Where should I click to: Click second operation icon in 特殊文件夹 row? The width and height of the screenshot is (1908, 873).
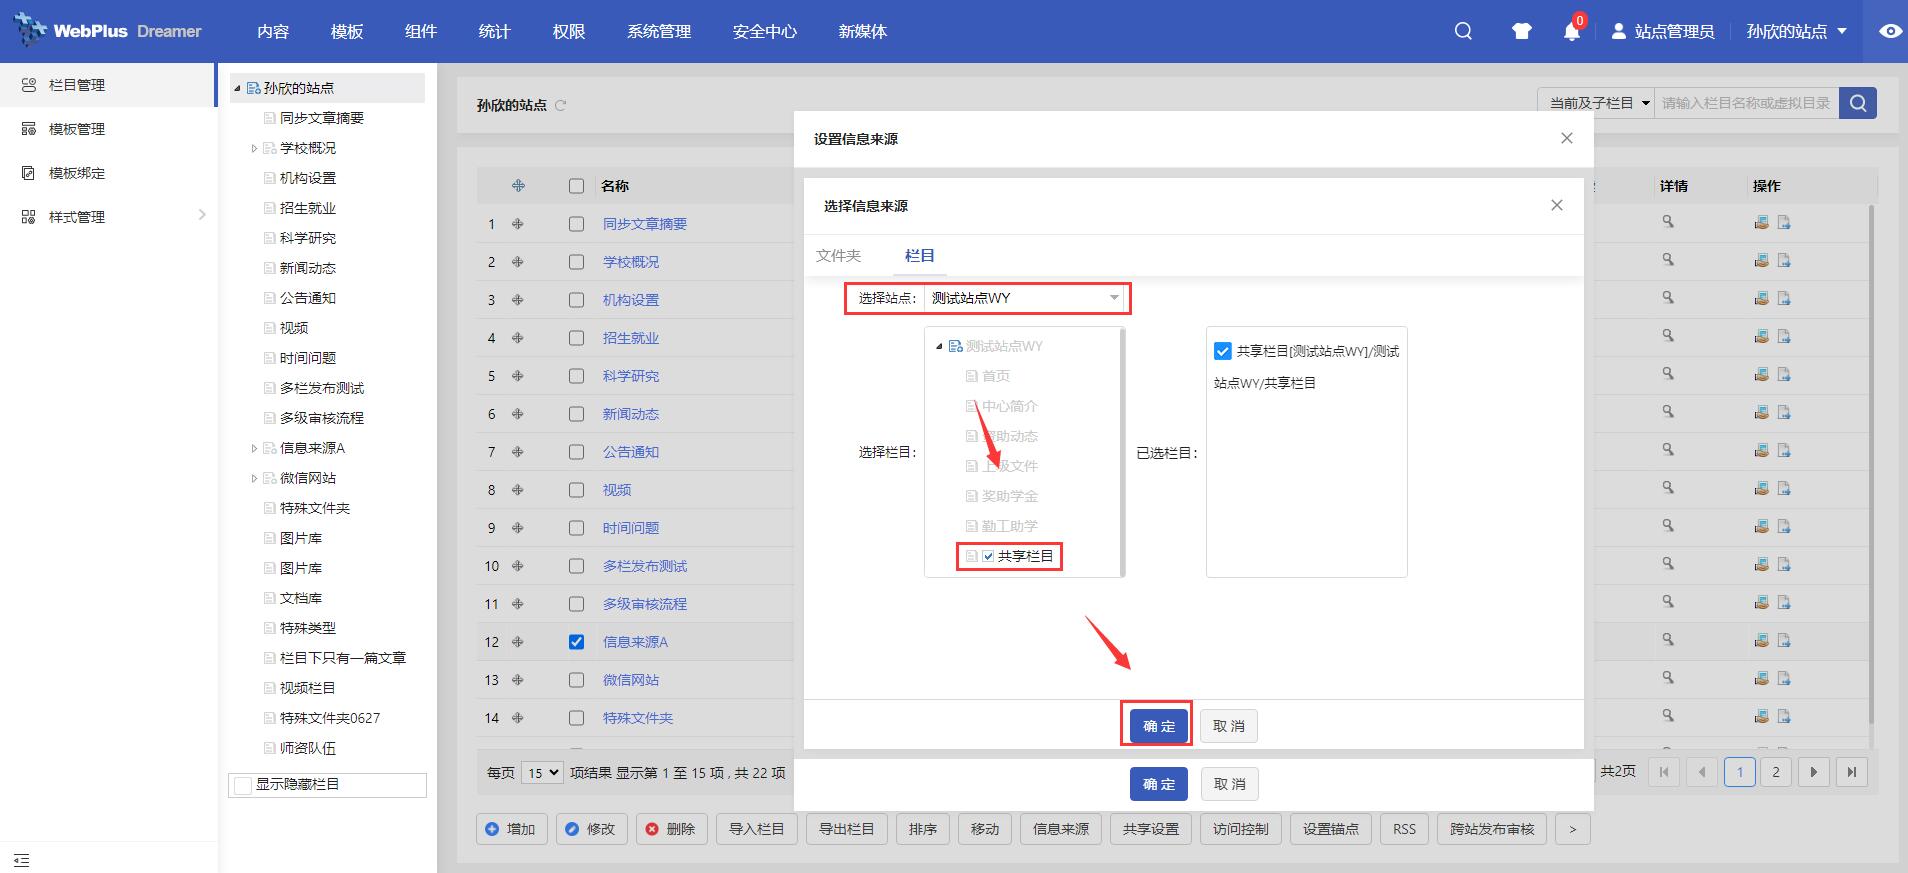1783,716
